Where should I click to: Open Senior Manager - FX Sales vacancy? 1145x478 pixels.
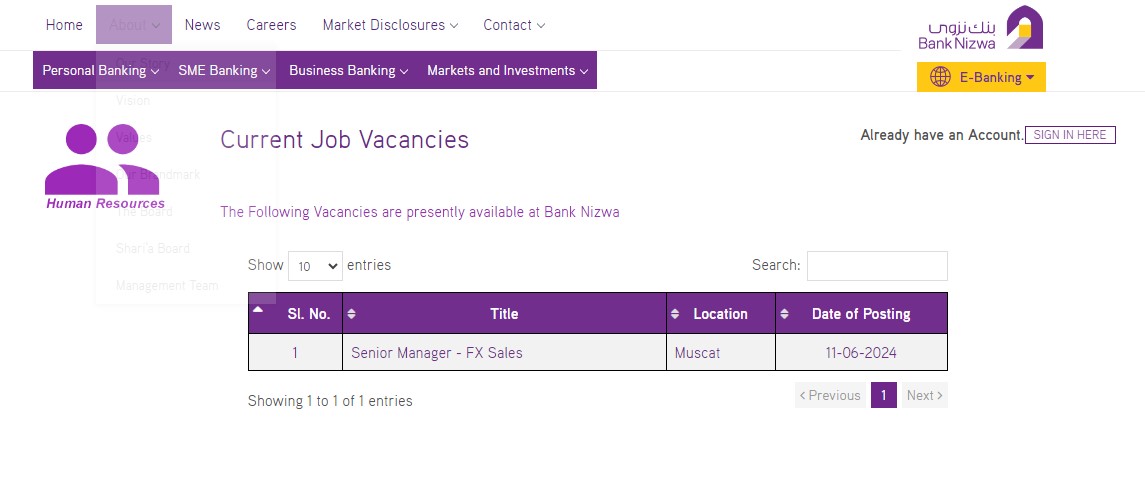click(437, 353)
